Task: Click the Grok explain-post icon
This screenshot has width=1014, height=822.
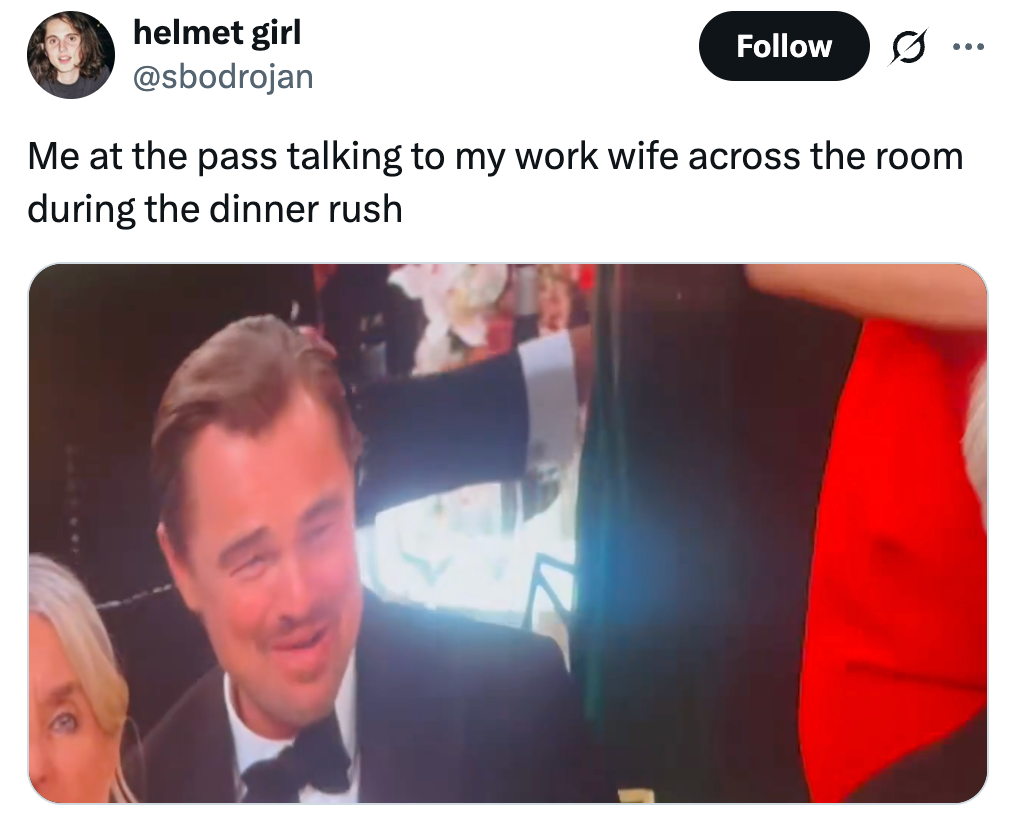Action: click(909, 47)
